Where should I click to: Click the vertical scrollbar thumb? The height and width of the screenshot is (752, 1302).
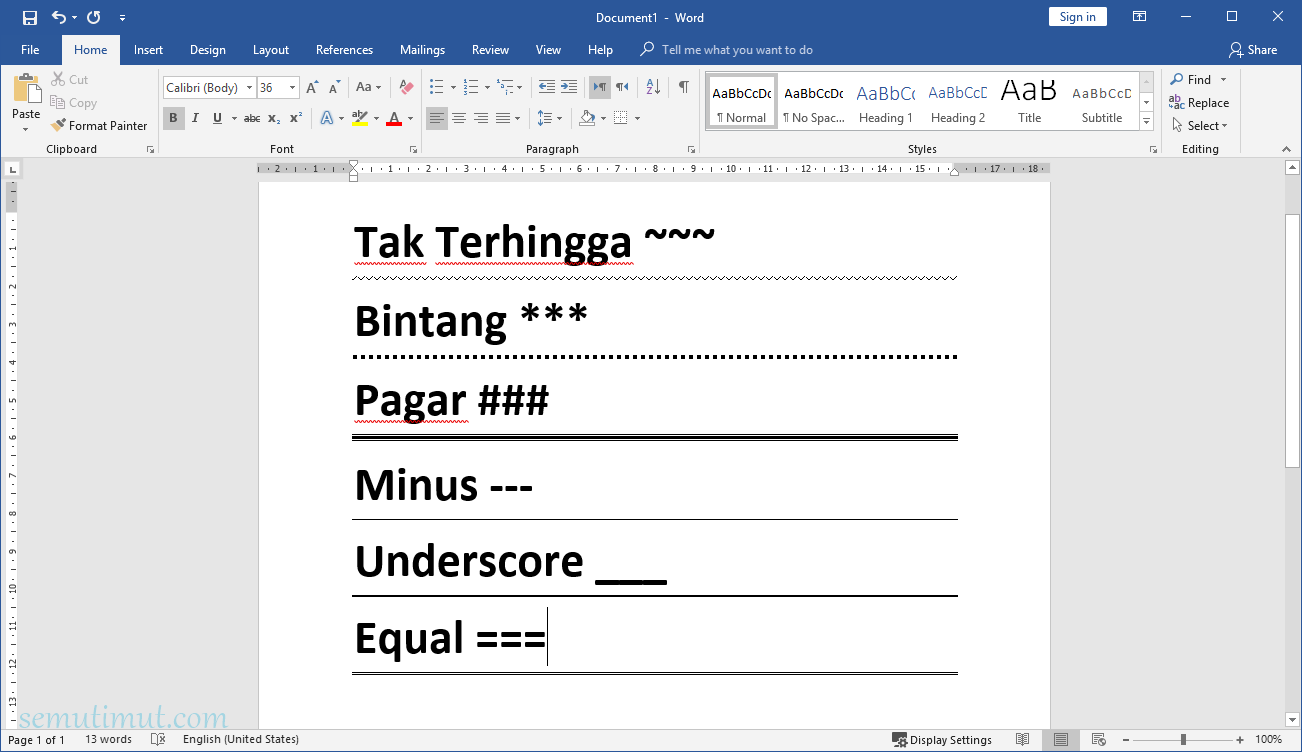click(1292, 340)
